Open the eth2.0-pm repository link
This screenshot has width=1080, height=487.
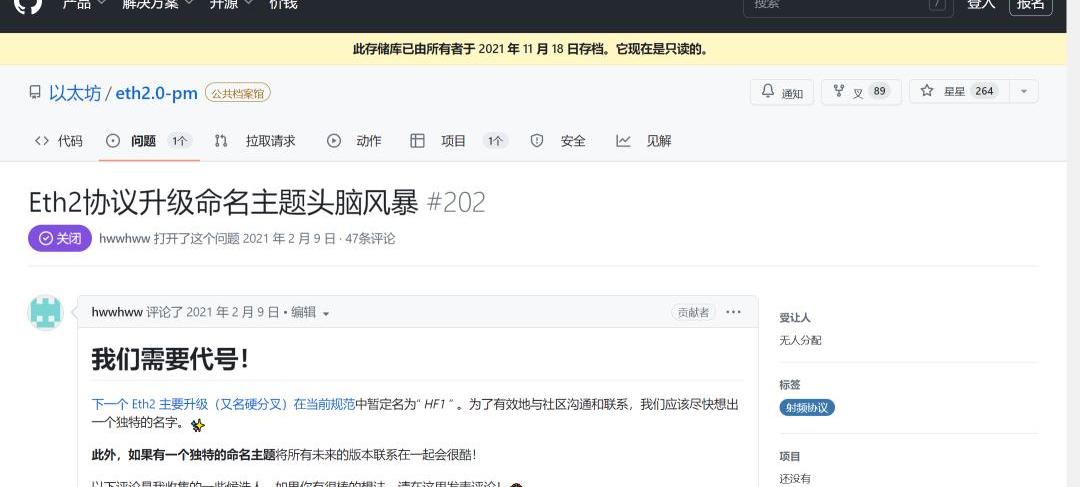(x=156, y=93)
